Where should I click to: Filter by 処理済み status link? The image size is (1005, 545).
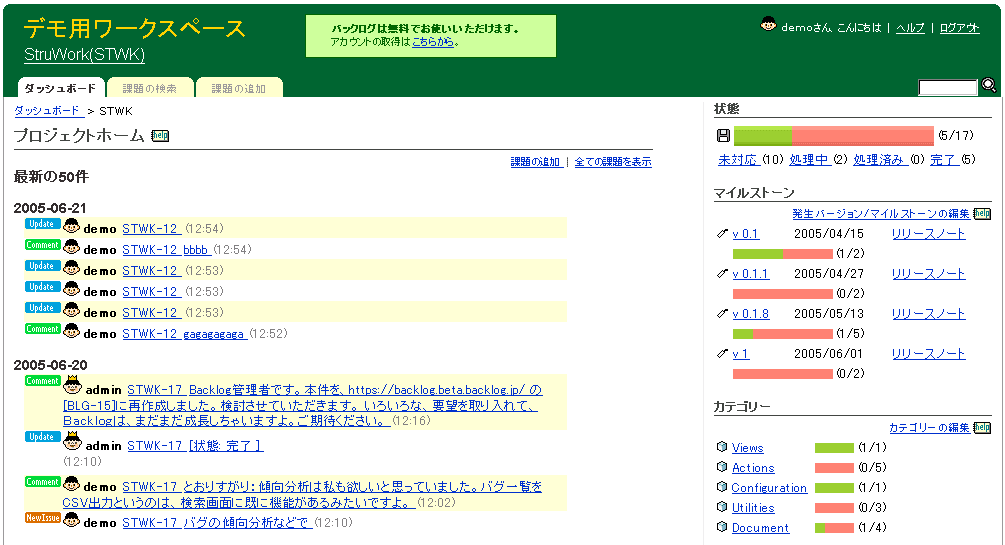881,160
